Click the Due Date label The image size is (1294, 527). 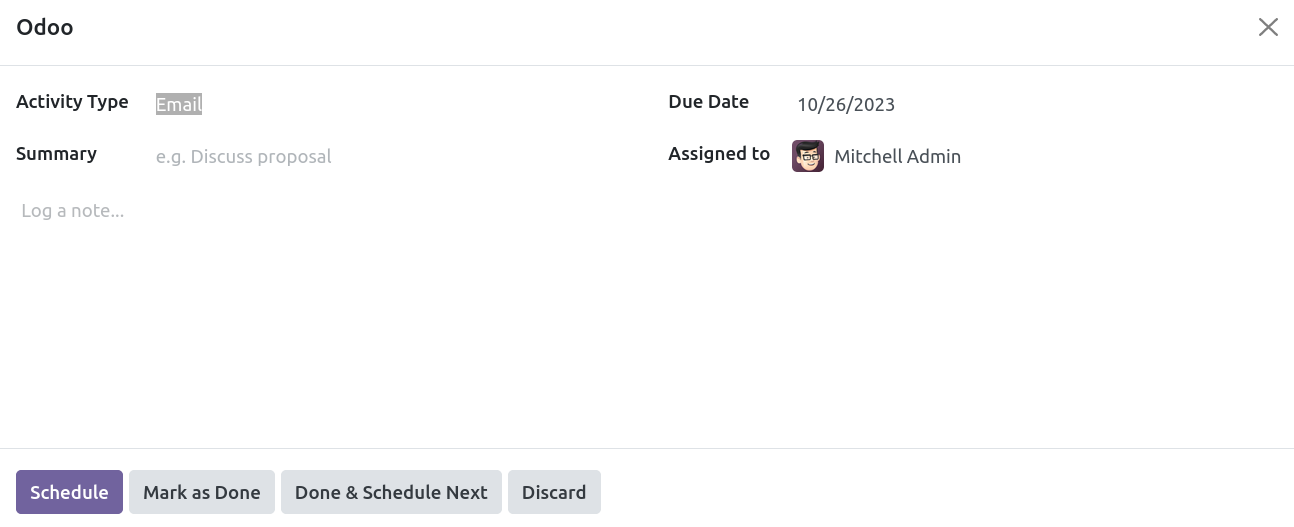(x=708, y=102)
